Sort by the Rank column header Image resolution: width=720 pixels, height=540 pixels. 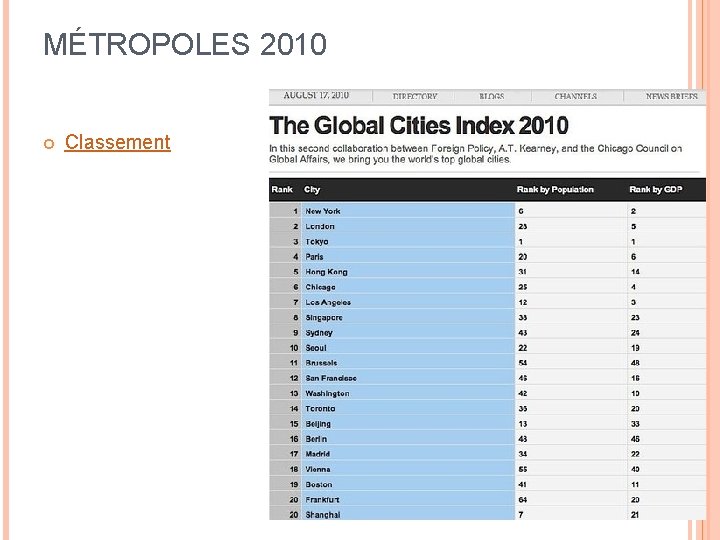283,189
